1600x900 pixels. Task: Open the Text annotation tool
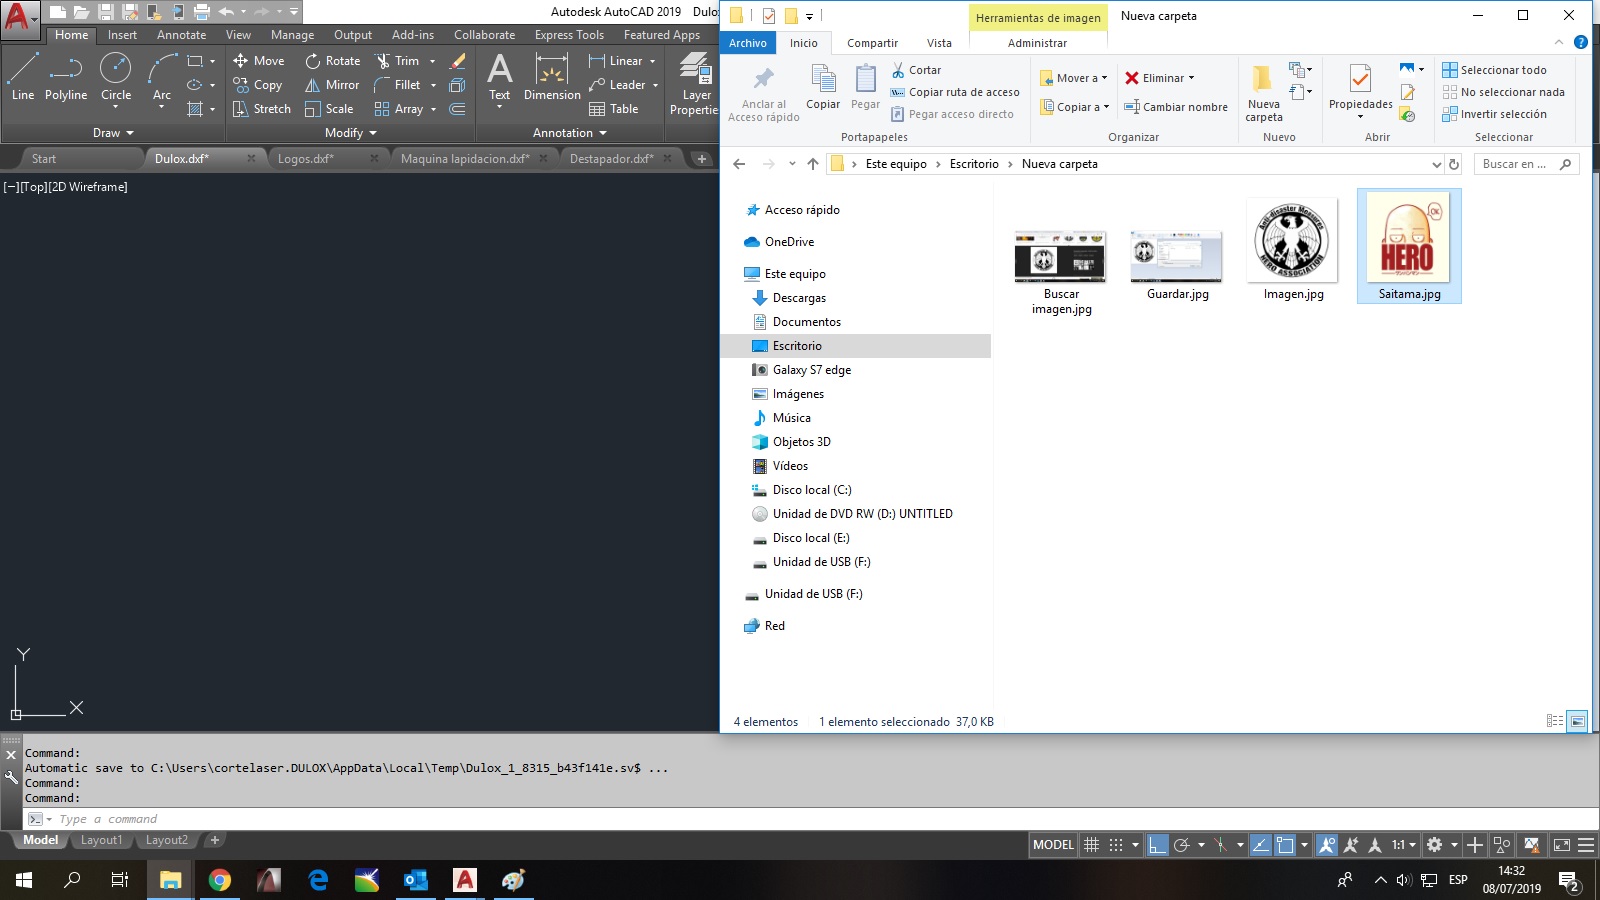click(x=499, y=77)
